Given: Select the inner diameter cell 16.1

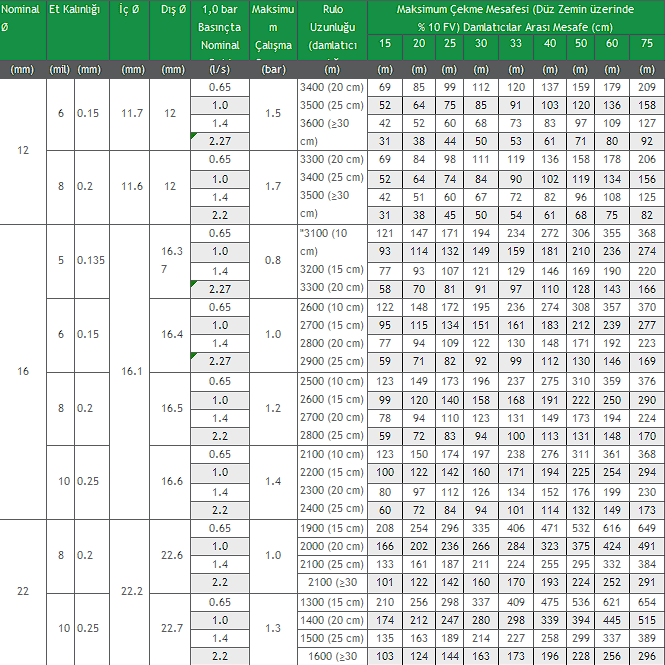Looking at the screenshot, I should [x=131, y=371].
